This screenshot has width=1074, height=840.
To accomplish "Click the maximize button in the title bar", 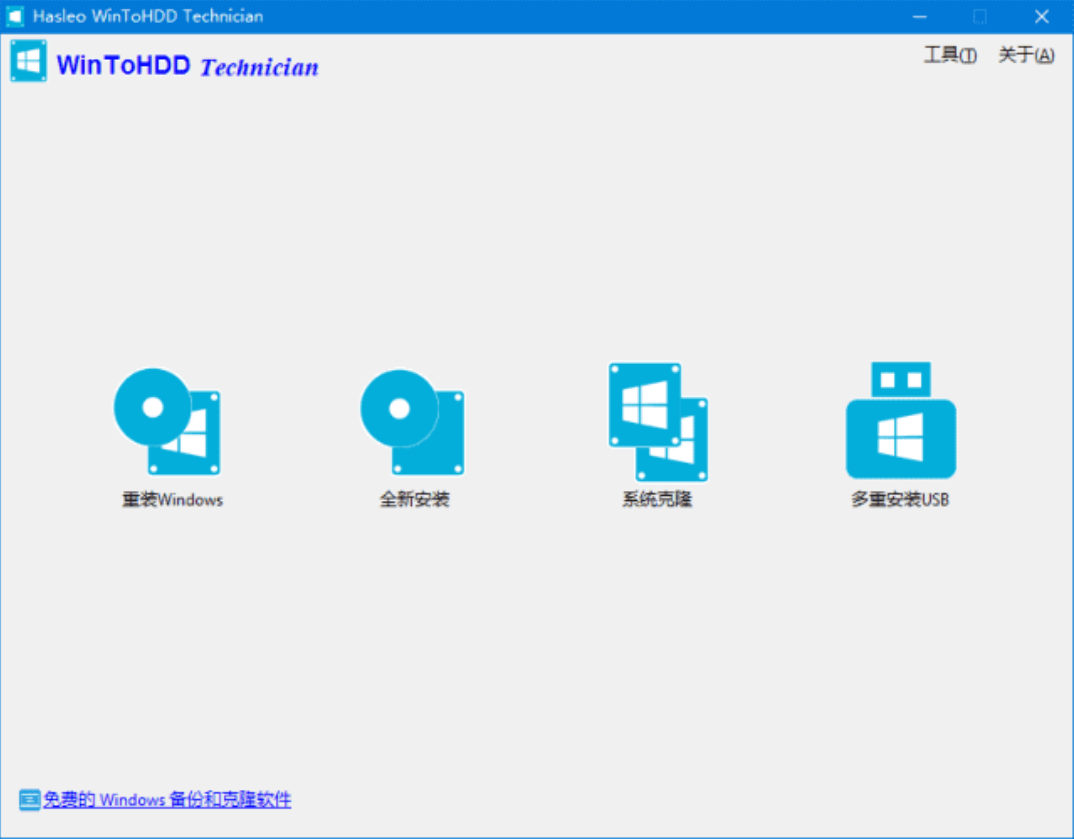I will [980, 16].
